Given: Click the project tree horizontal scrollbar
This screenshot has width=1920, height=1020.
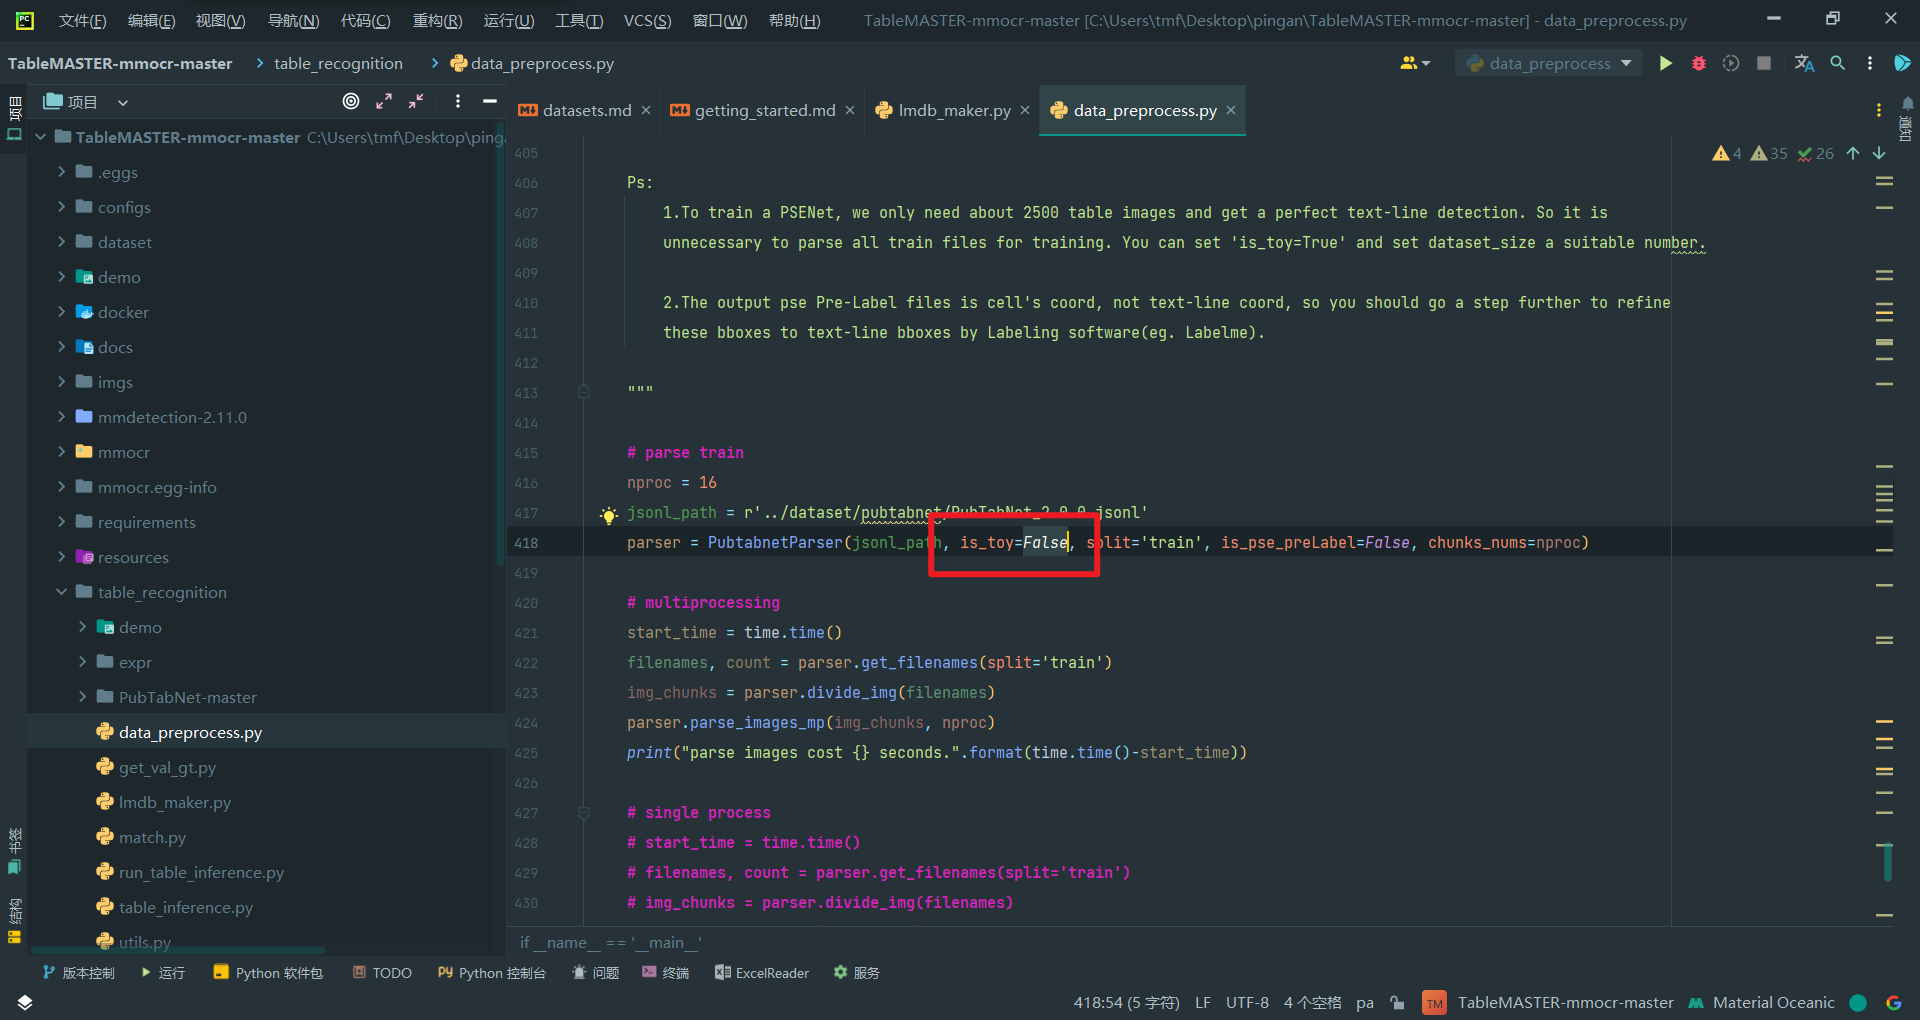Looking at the screenshot, I should pyautogui.click(x=178, y=950).
